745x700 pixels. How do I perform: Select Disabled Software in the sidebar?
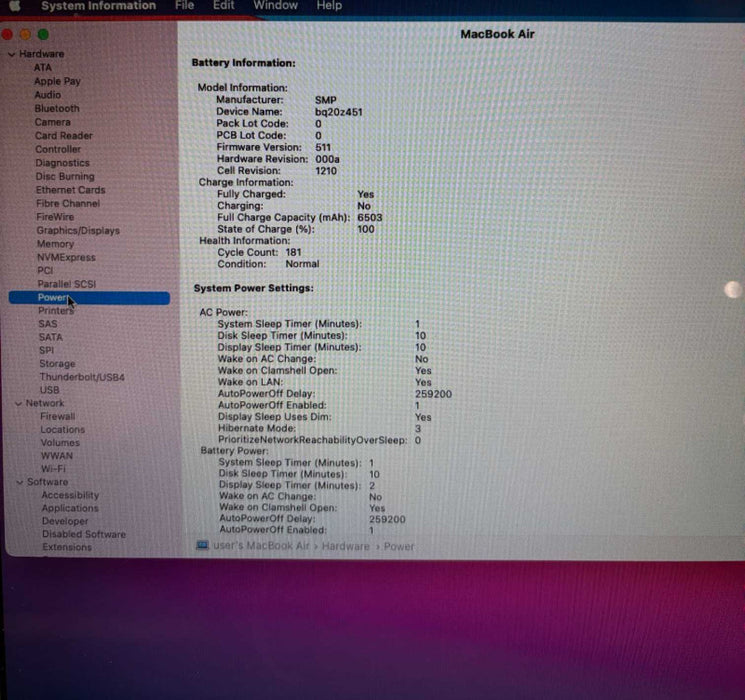pos(84,534)
